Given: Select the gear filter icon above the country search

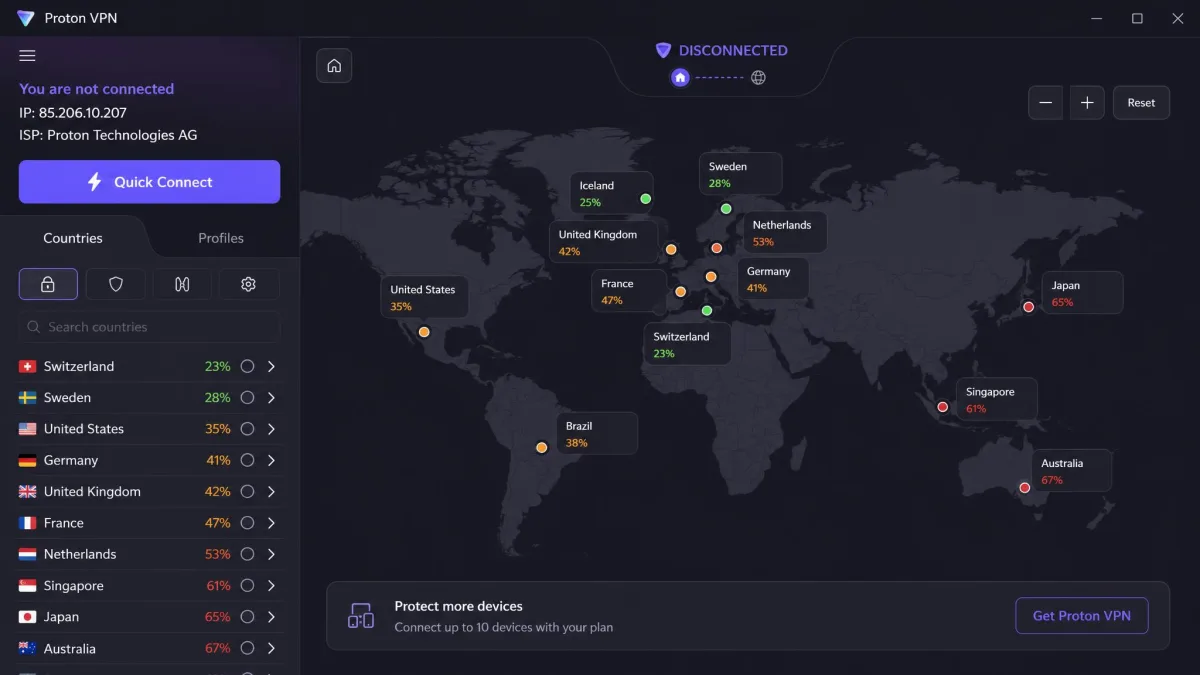Looking at the screenshot, I should pos(249,284).
